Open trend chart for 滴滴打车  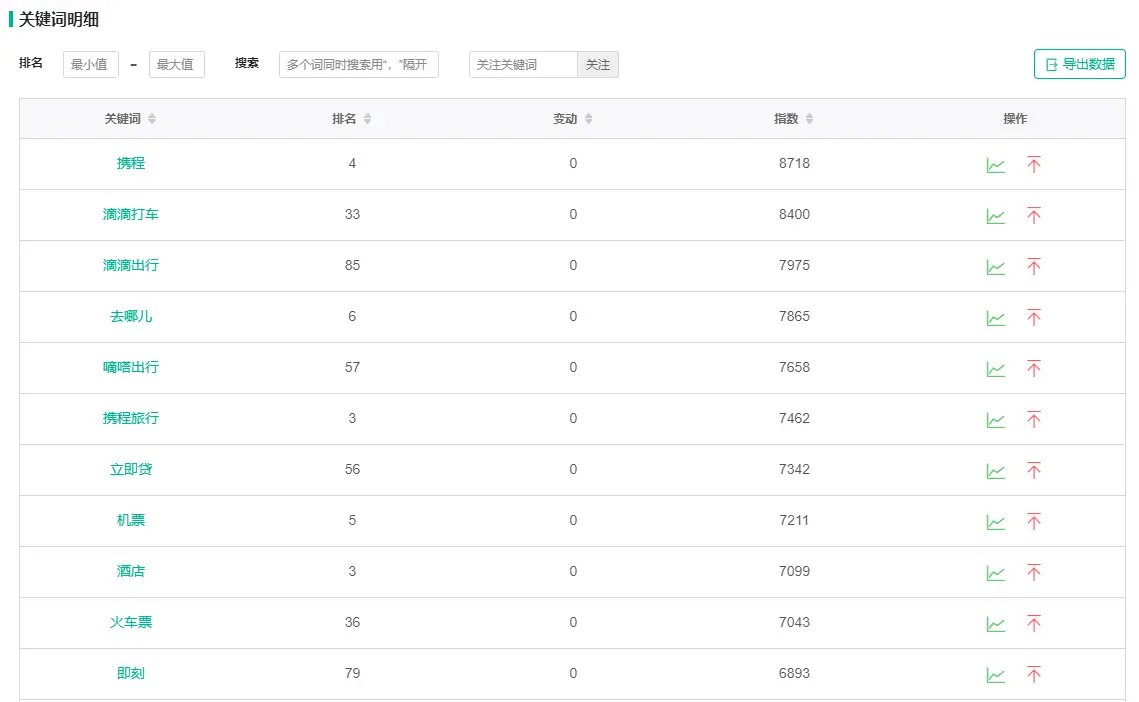click(995, 216)
